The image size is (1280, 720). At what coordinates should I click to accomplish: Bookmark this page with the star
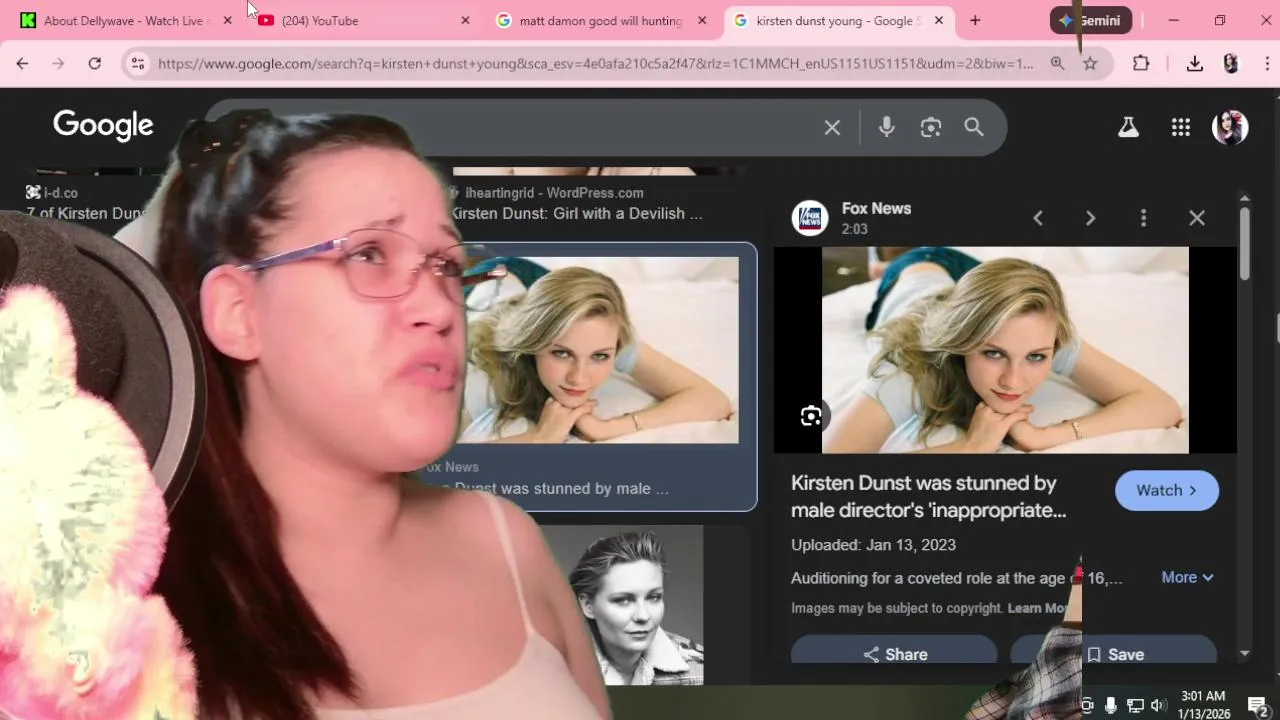click(x=1090, y=64)
